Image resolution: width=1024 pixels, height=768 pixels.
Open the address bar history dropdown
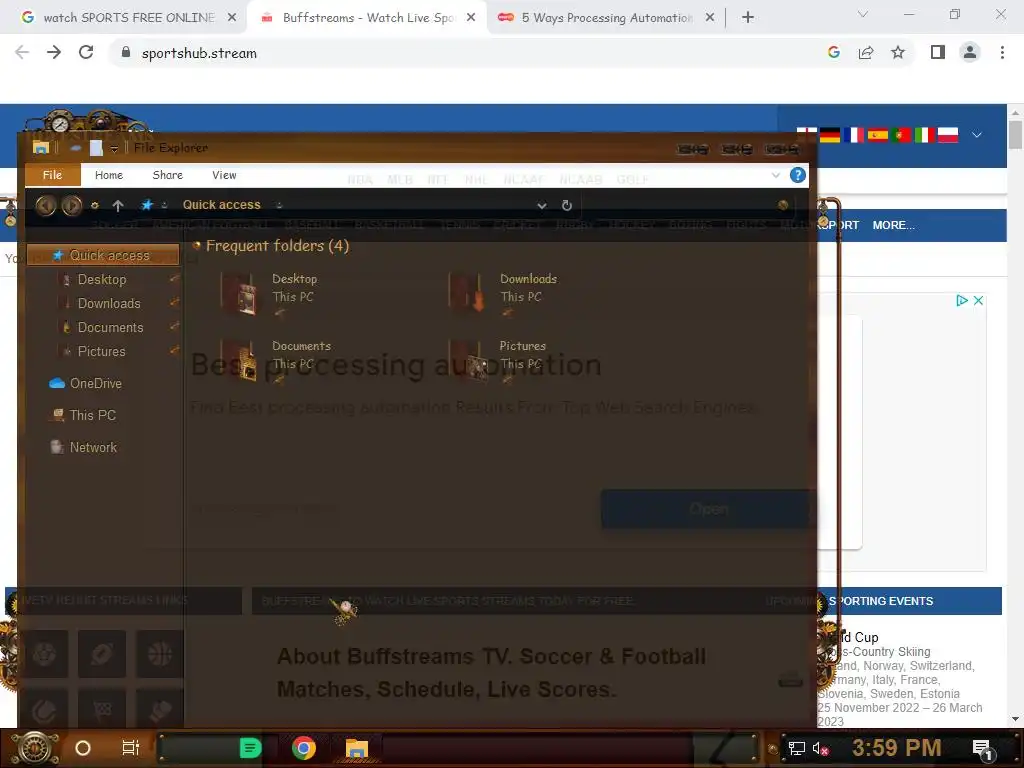point(541,205)
